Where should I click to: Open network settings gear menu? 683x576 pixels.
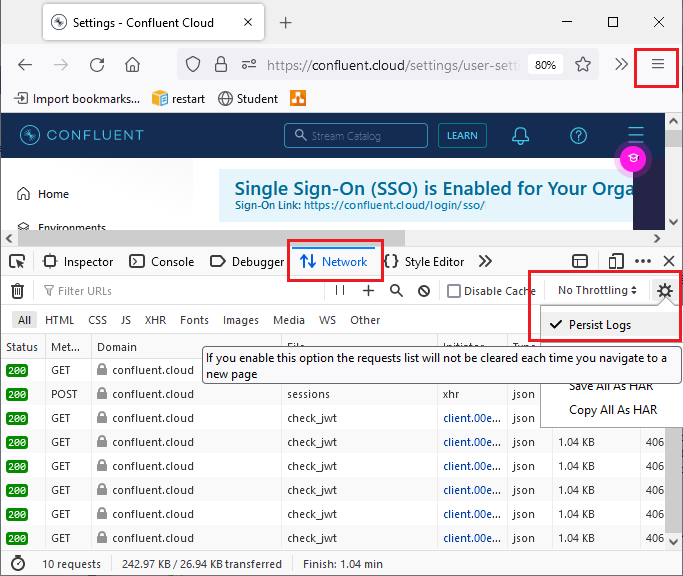pyautogui.click(x=665, y=291)
